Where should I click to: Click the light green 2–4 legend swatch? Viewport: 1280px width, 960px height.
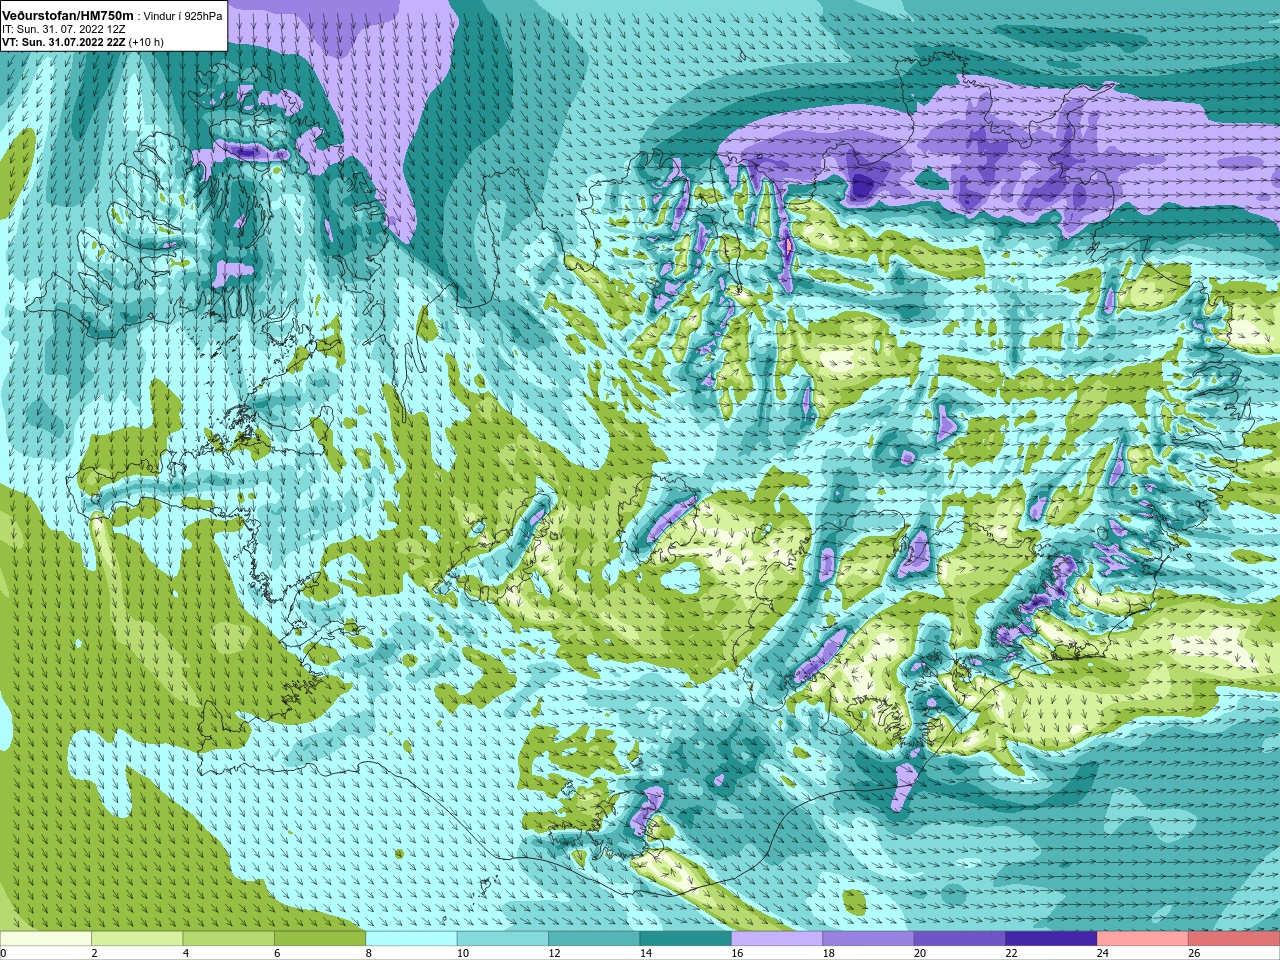[137, 939]
